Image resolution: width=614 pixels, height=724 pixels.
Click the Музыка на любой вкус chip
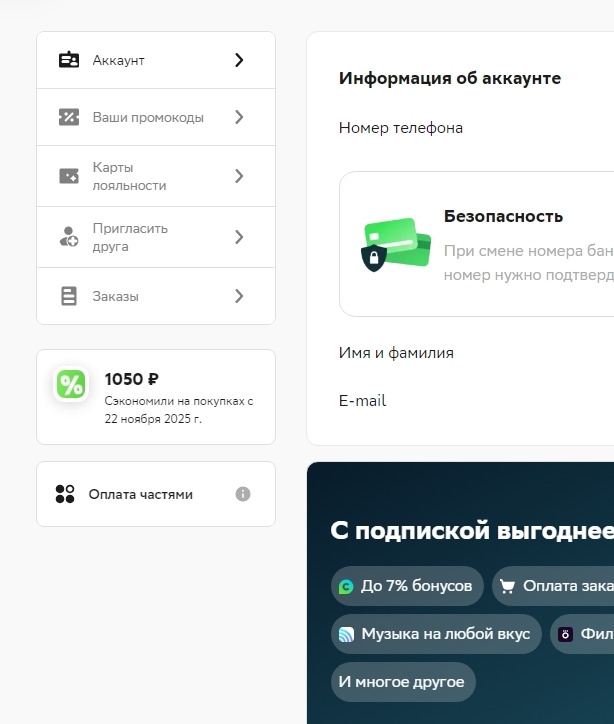[x=436, y=634]
